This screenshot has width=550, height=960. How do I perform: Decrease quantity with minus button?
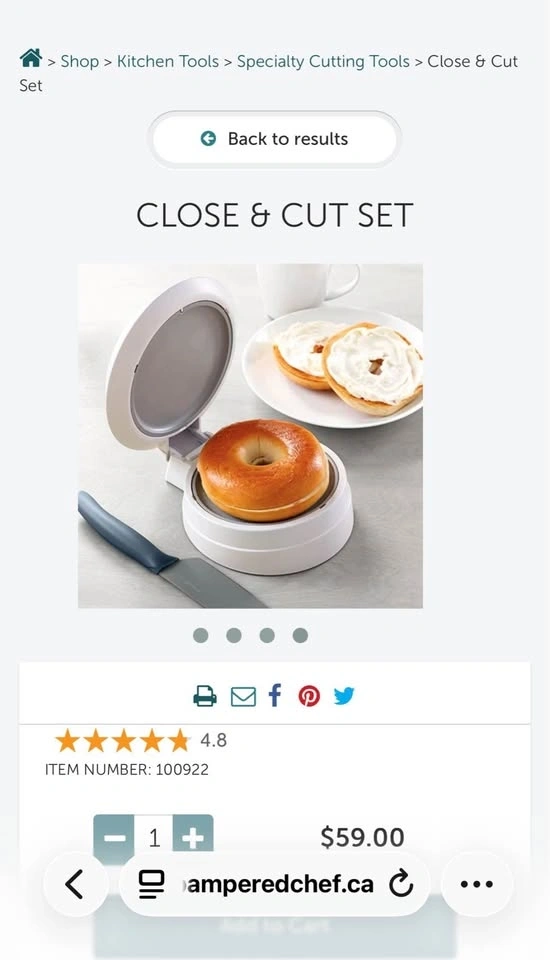(114, 836)
